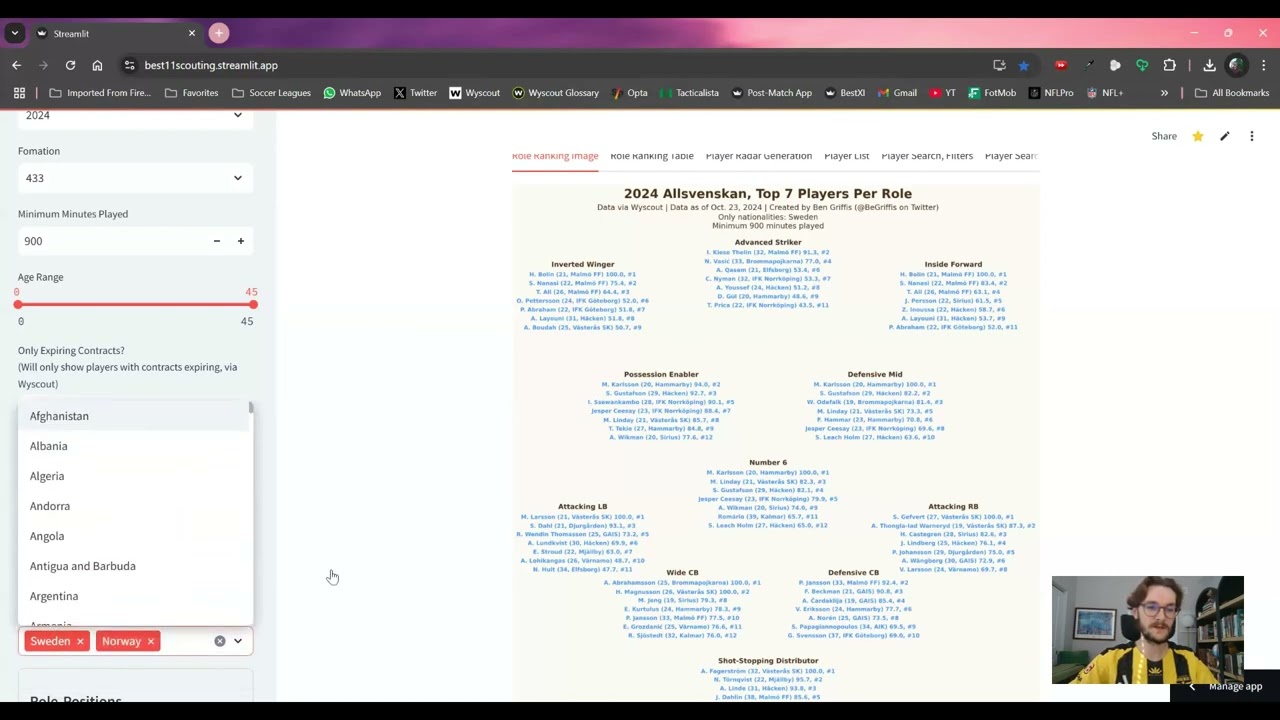
Task: Collapse the nationality dropdown arrow
Action: [238, 641]
